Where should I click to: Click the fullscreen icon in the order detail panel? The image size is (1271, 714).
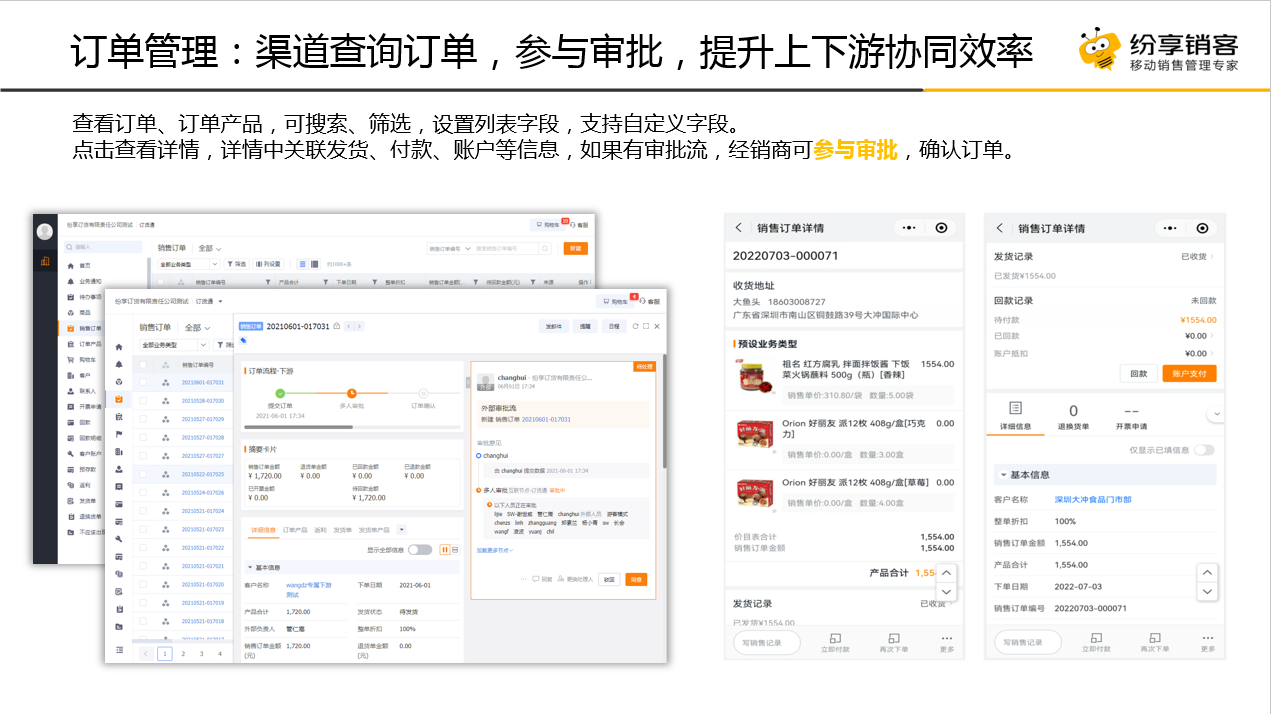click(646, 326)
